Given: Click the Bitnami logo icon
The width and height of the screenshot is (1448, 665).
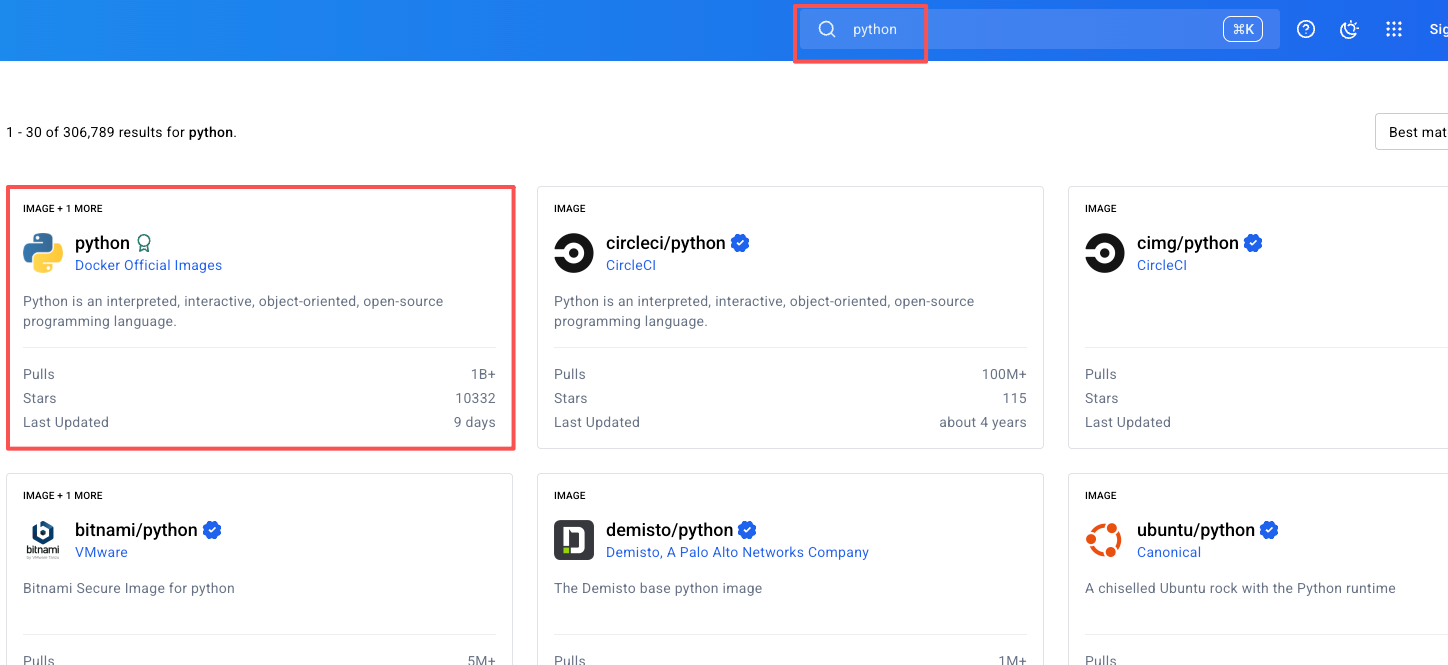Looking at the screenshot, I should click(43, 540).
